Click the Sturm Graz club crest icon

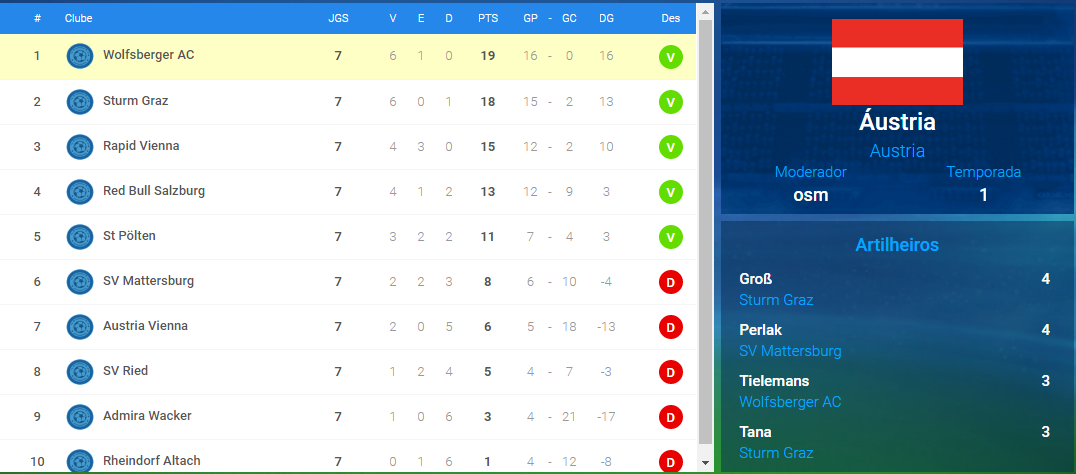click(x=80, y=101)
